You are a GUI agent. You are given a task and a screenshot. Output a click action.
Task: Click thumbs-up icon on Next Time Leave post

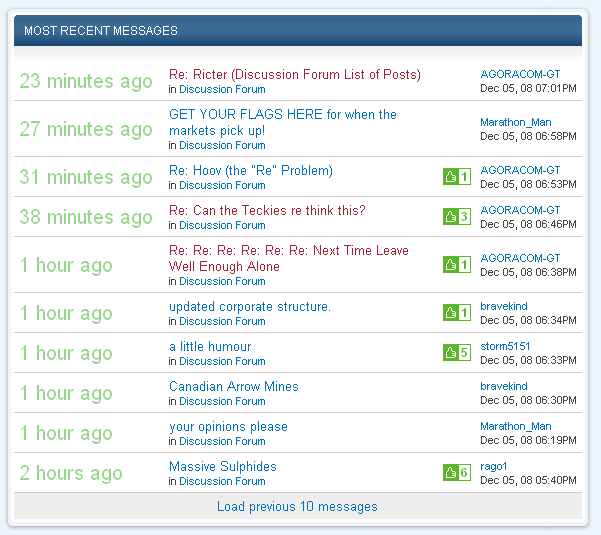(450, 265)
